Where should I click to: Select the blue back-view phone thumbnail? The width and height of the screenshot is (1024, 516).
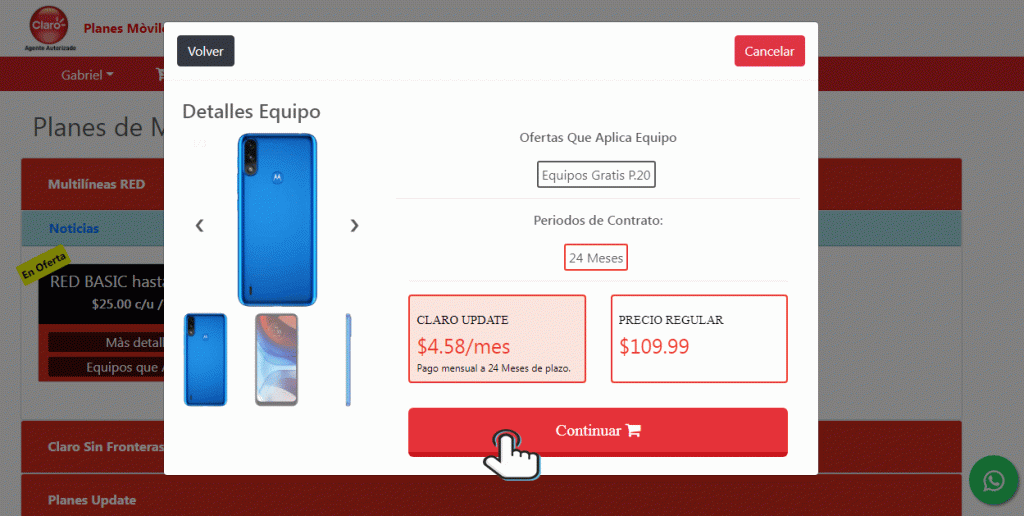coord(205,360)
